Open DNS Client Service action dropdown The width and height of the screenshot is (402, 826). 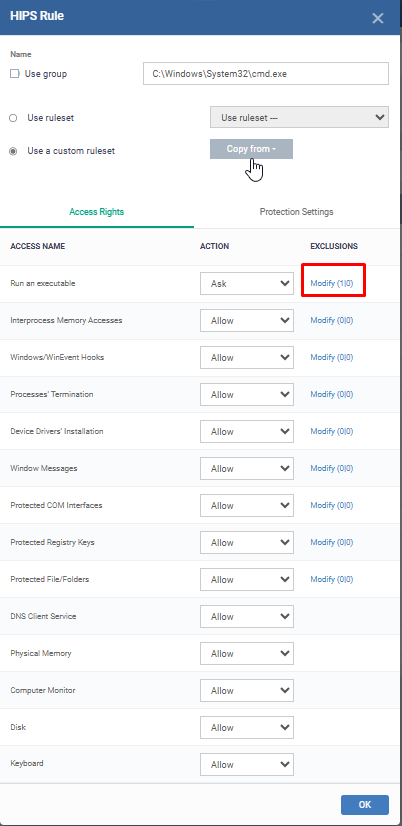click(247, 616)
